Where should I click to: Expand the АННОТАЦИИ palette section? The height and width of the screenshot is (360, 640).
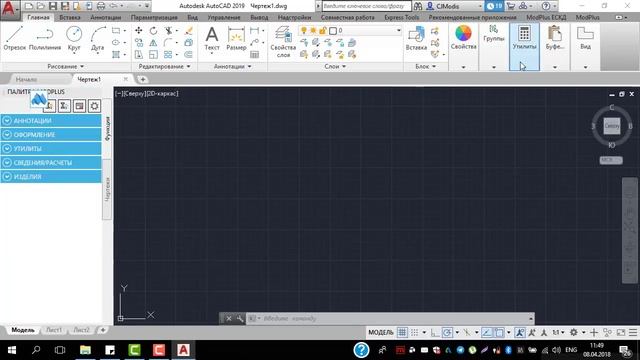click(x=51, y=121)
